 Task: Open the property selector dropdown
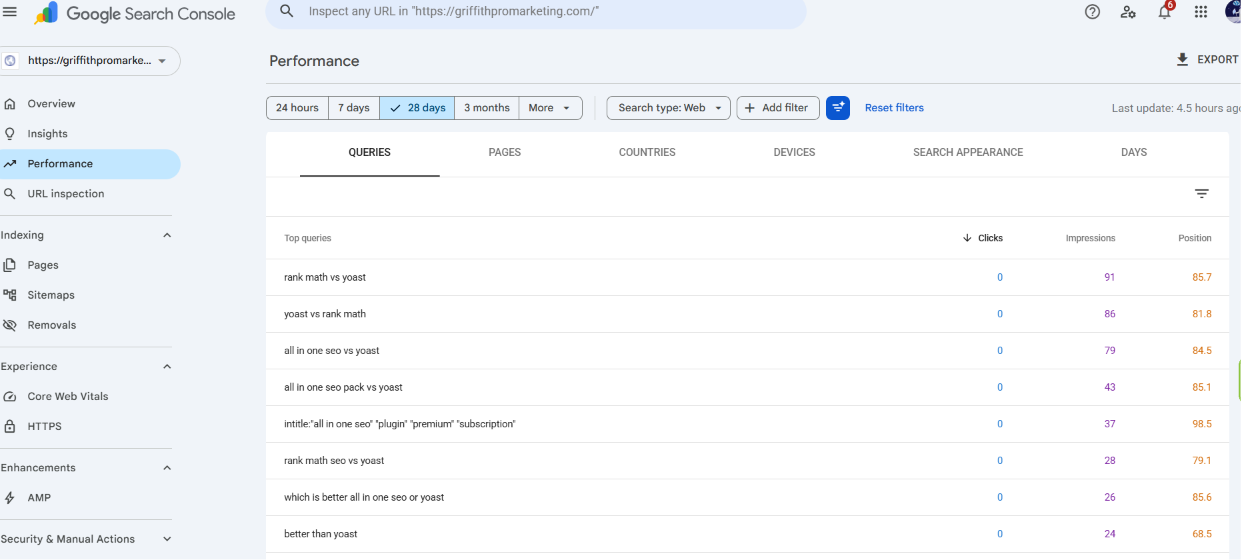(x=90, y=61)
